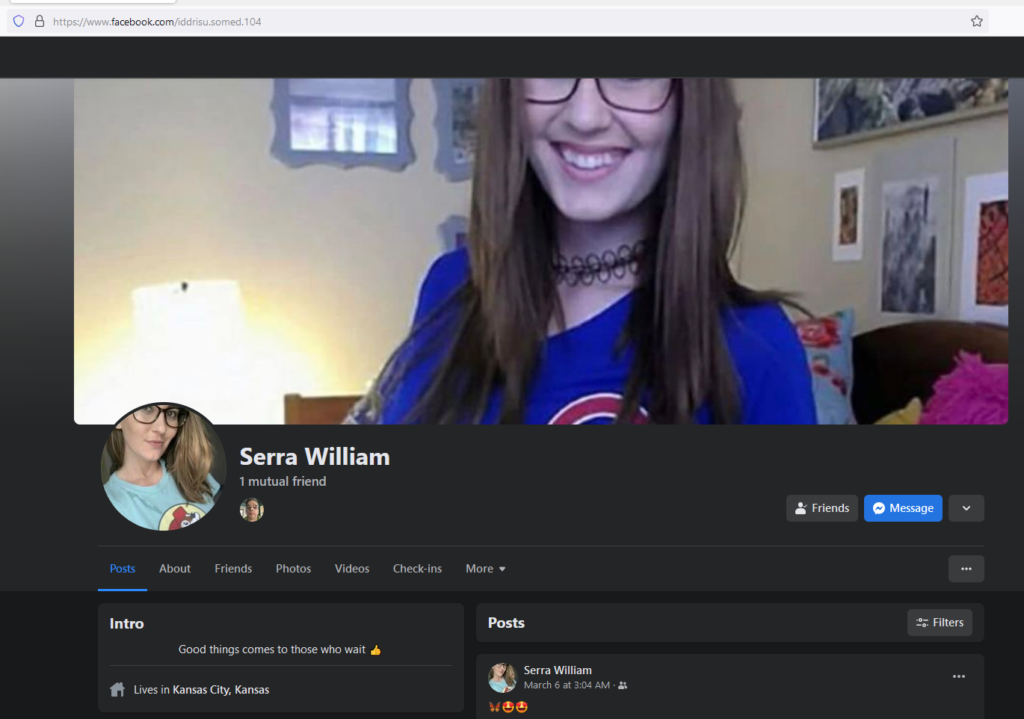Click the mutual friend's small avatar

pos(251,509)
